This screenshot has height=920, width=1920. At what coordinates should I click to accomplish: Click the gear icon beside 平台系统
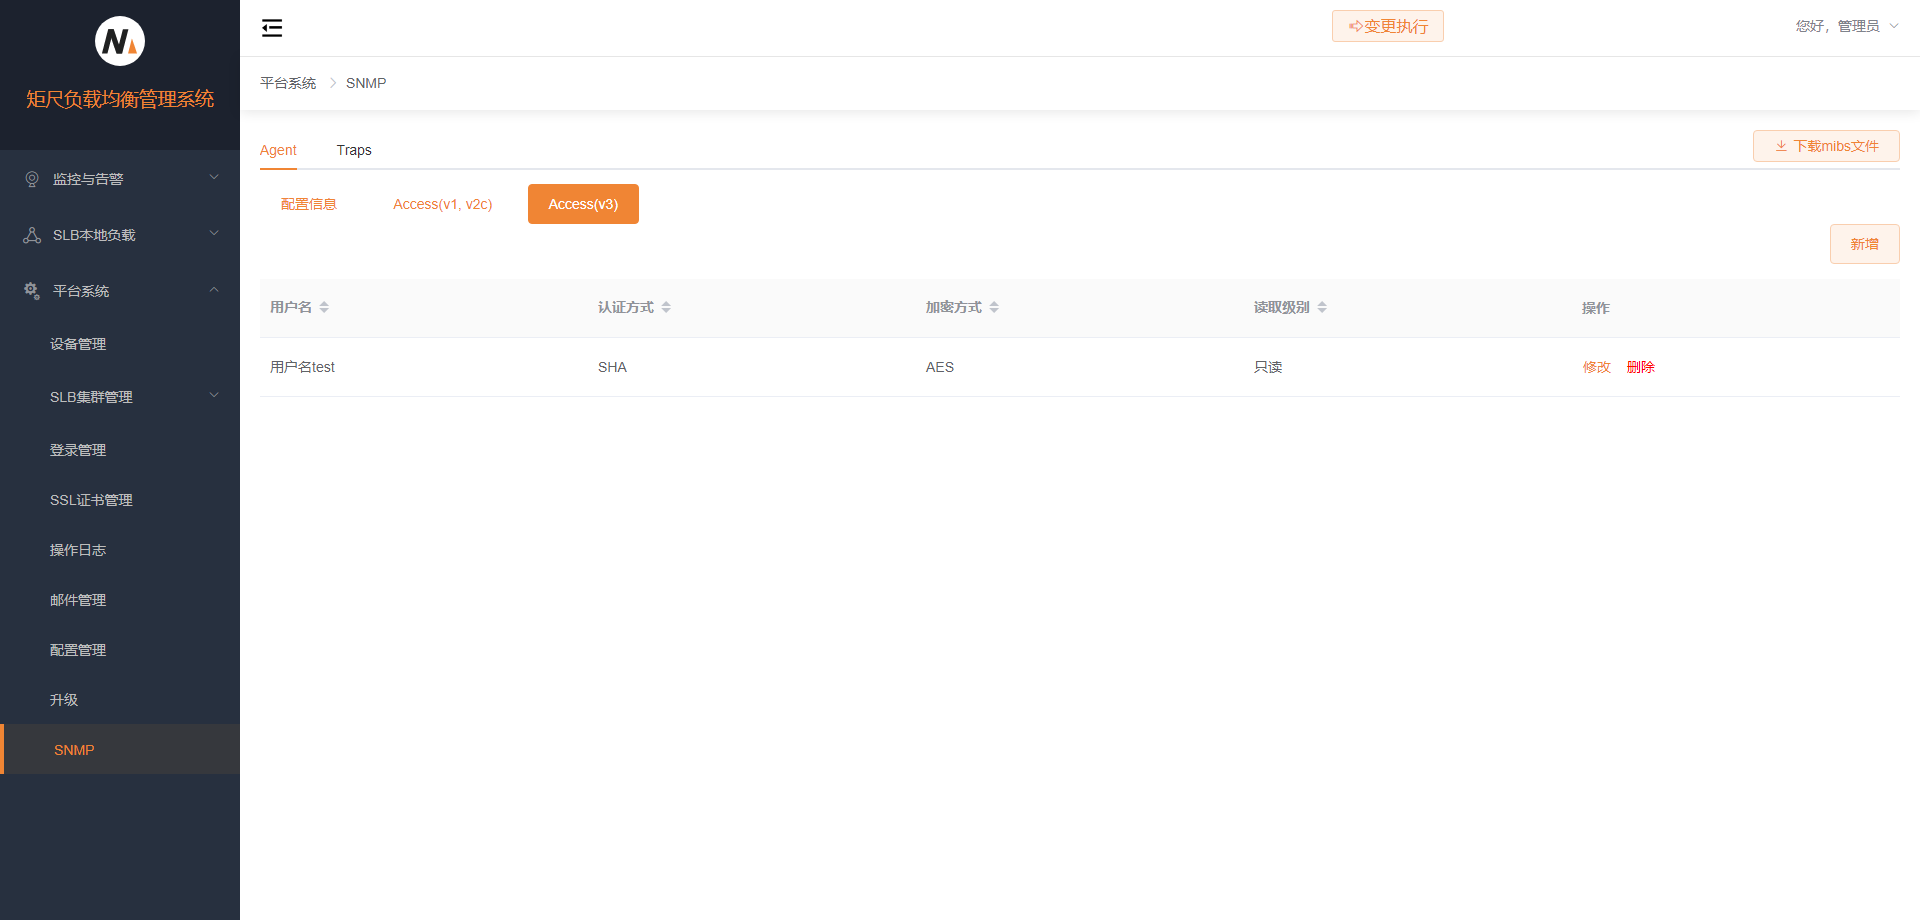31,290
